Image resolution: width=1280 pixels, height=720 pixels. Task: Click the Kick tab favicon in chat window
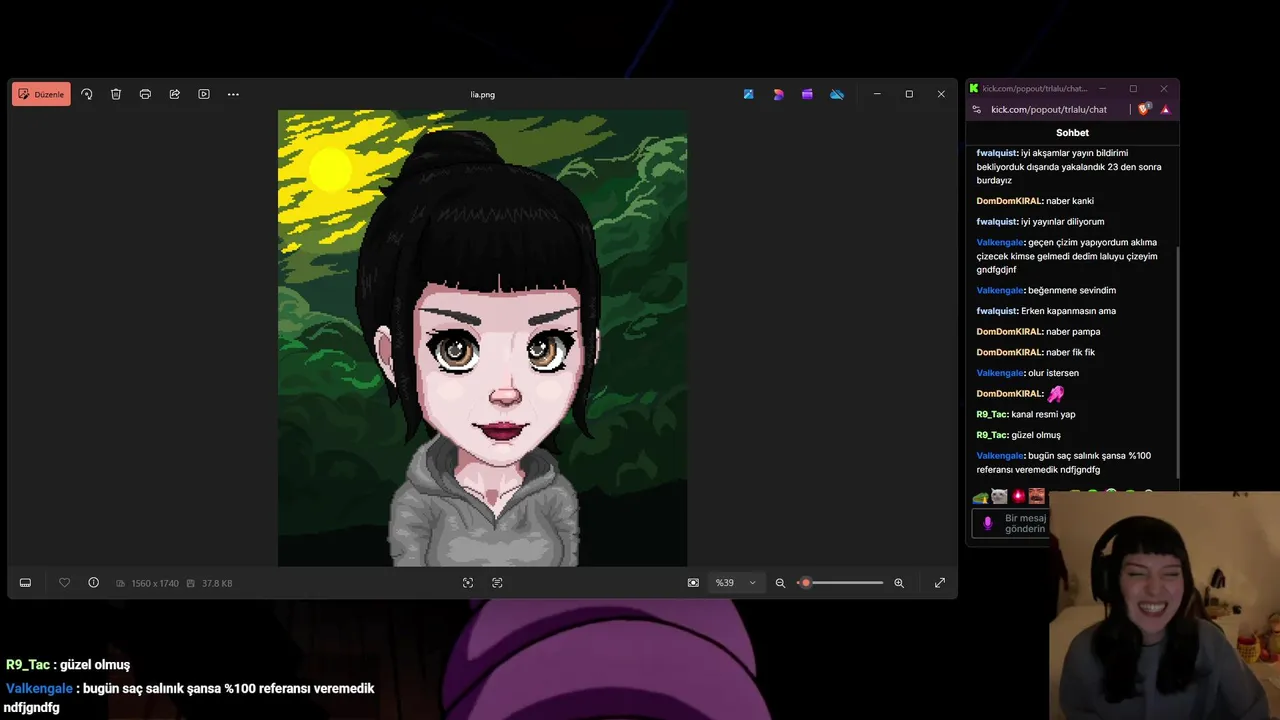pos(974,88)
